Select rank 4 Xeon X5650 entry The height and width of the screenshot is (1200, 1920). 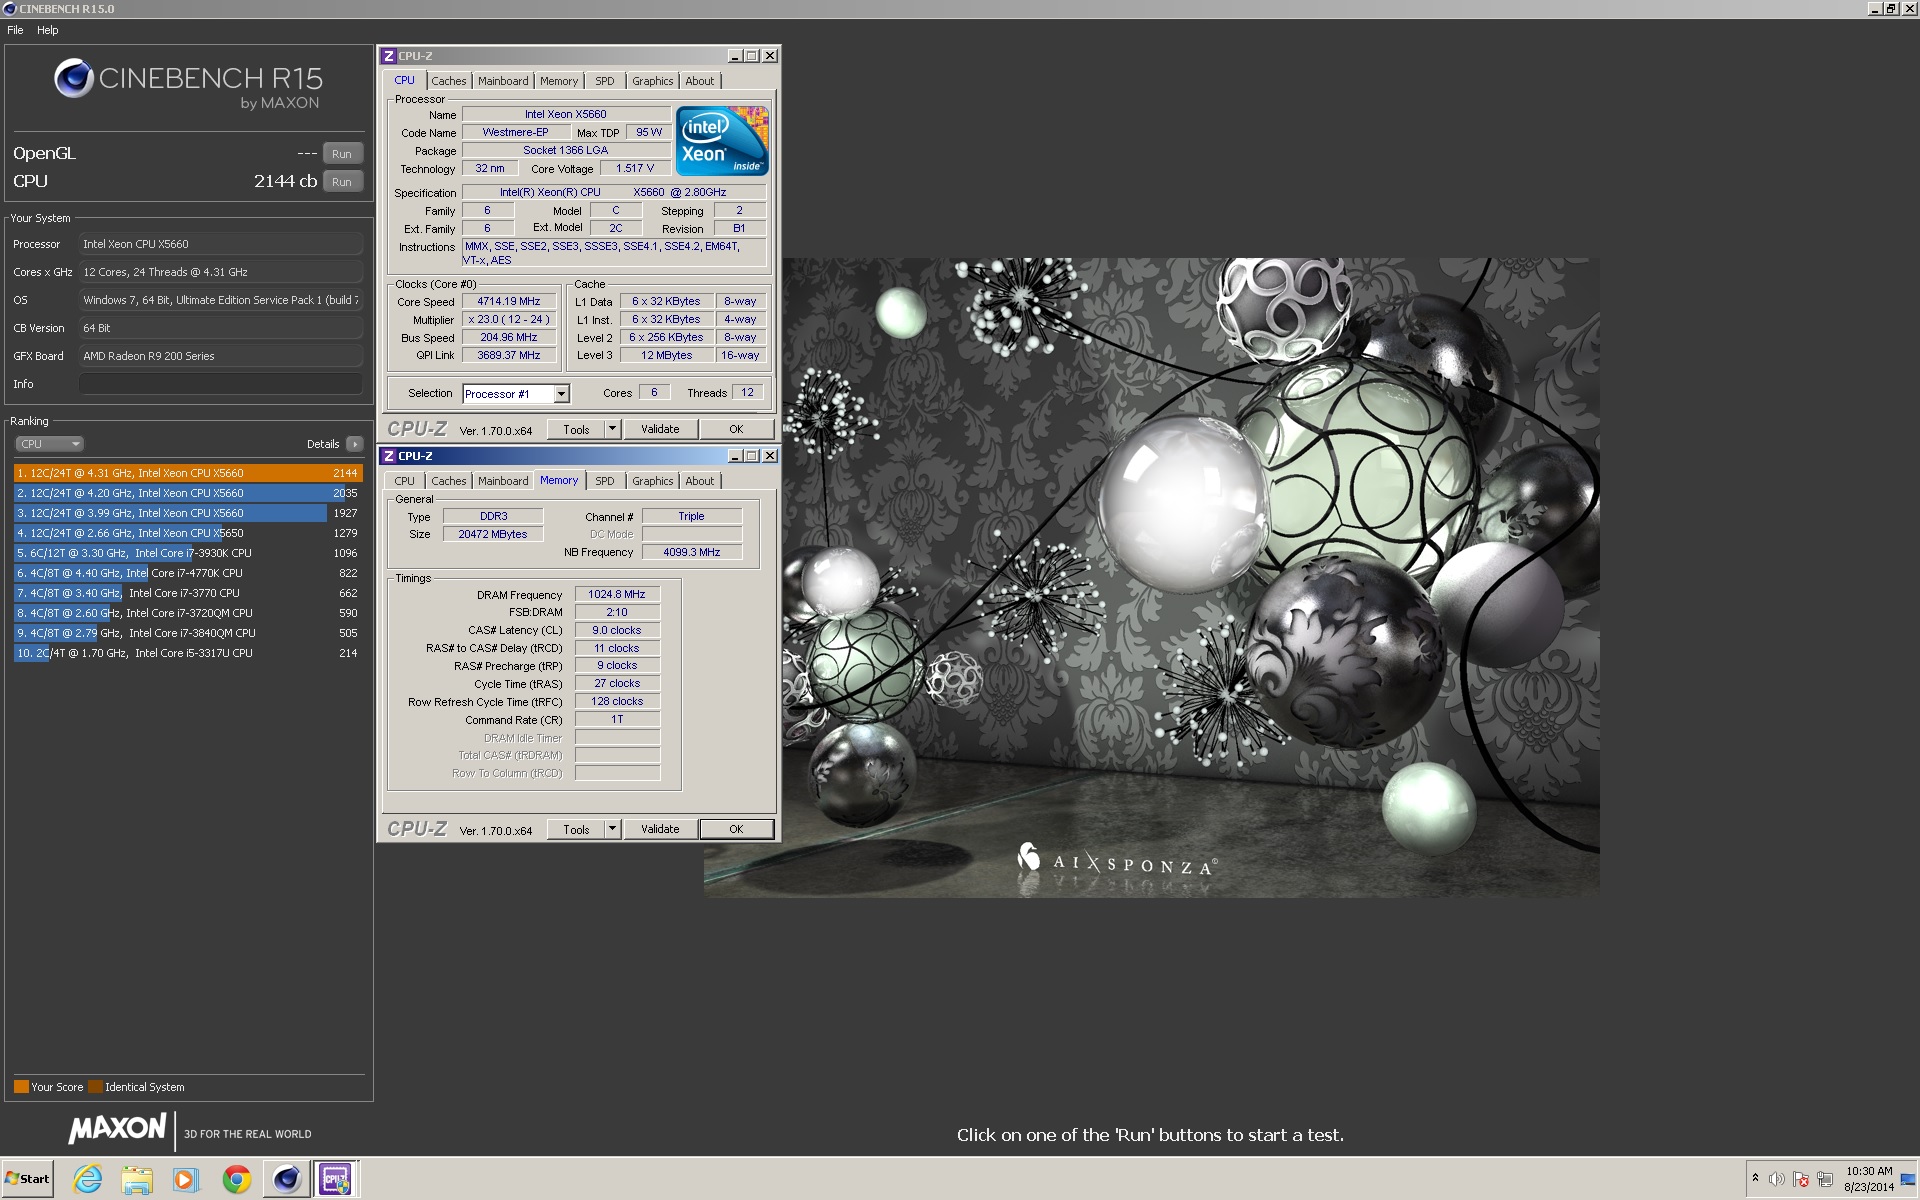188,533
